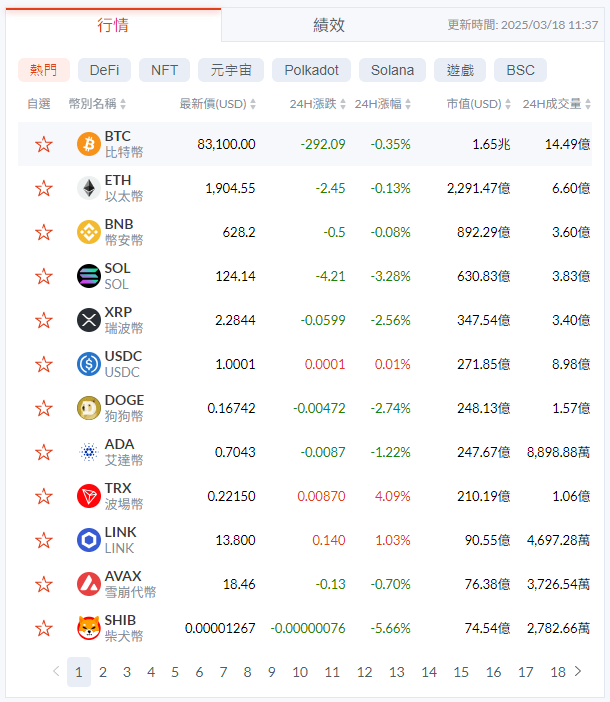Sort by 最新價(USD) column
Viewport: 610px width, 702px height.
click(x=217, y=104)
